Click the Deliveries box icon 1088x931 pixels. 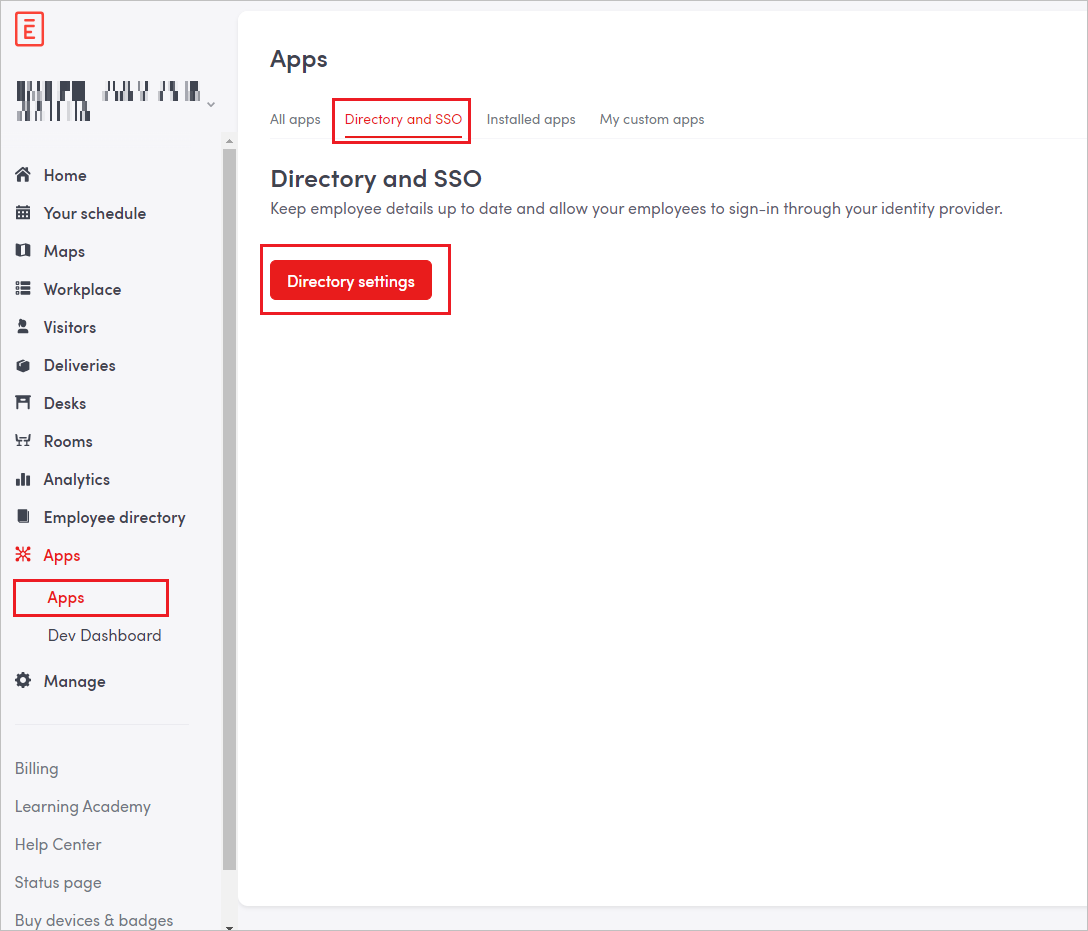click(23, 365)
